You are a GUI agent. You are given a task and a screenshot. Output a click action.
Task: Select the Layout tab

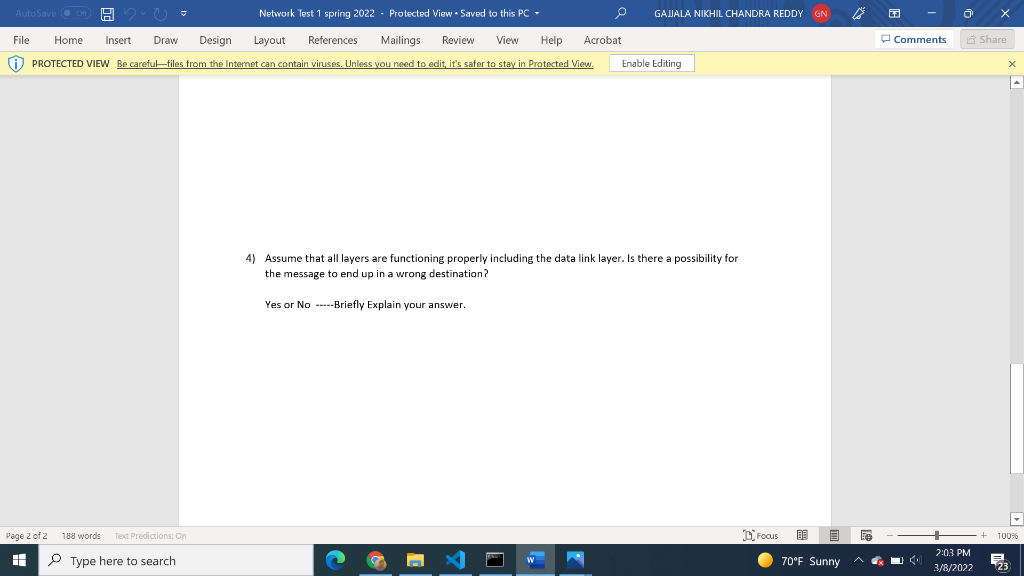[x=269, y=40]
